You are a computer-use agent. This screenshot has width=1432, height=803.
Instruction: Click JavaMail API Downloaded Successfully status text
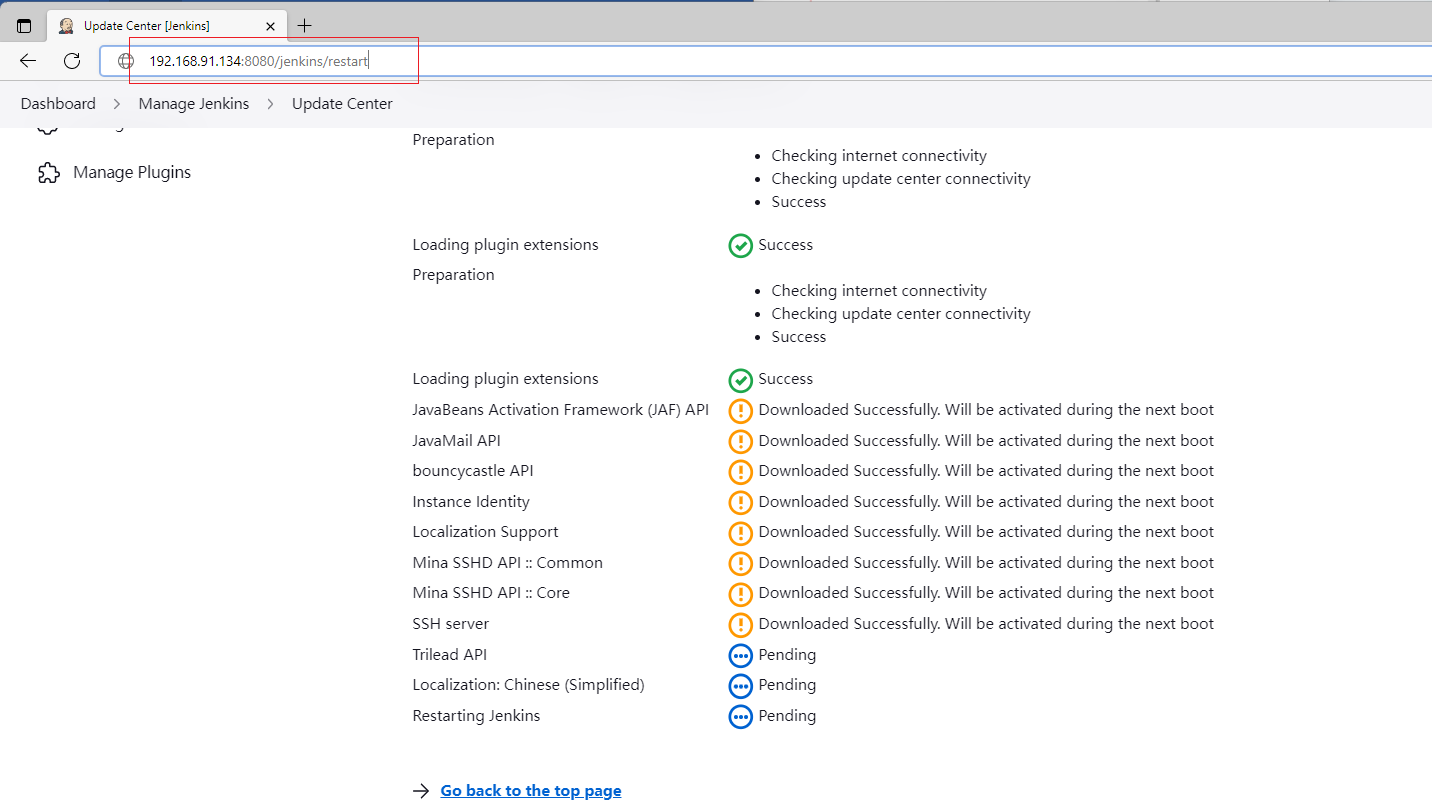[x=986, y=441]
